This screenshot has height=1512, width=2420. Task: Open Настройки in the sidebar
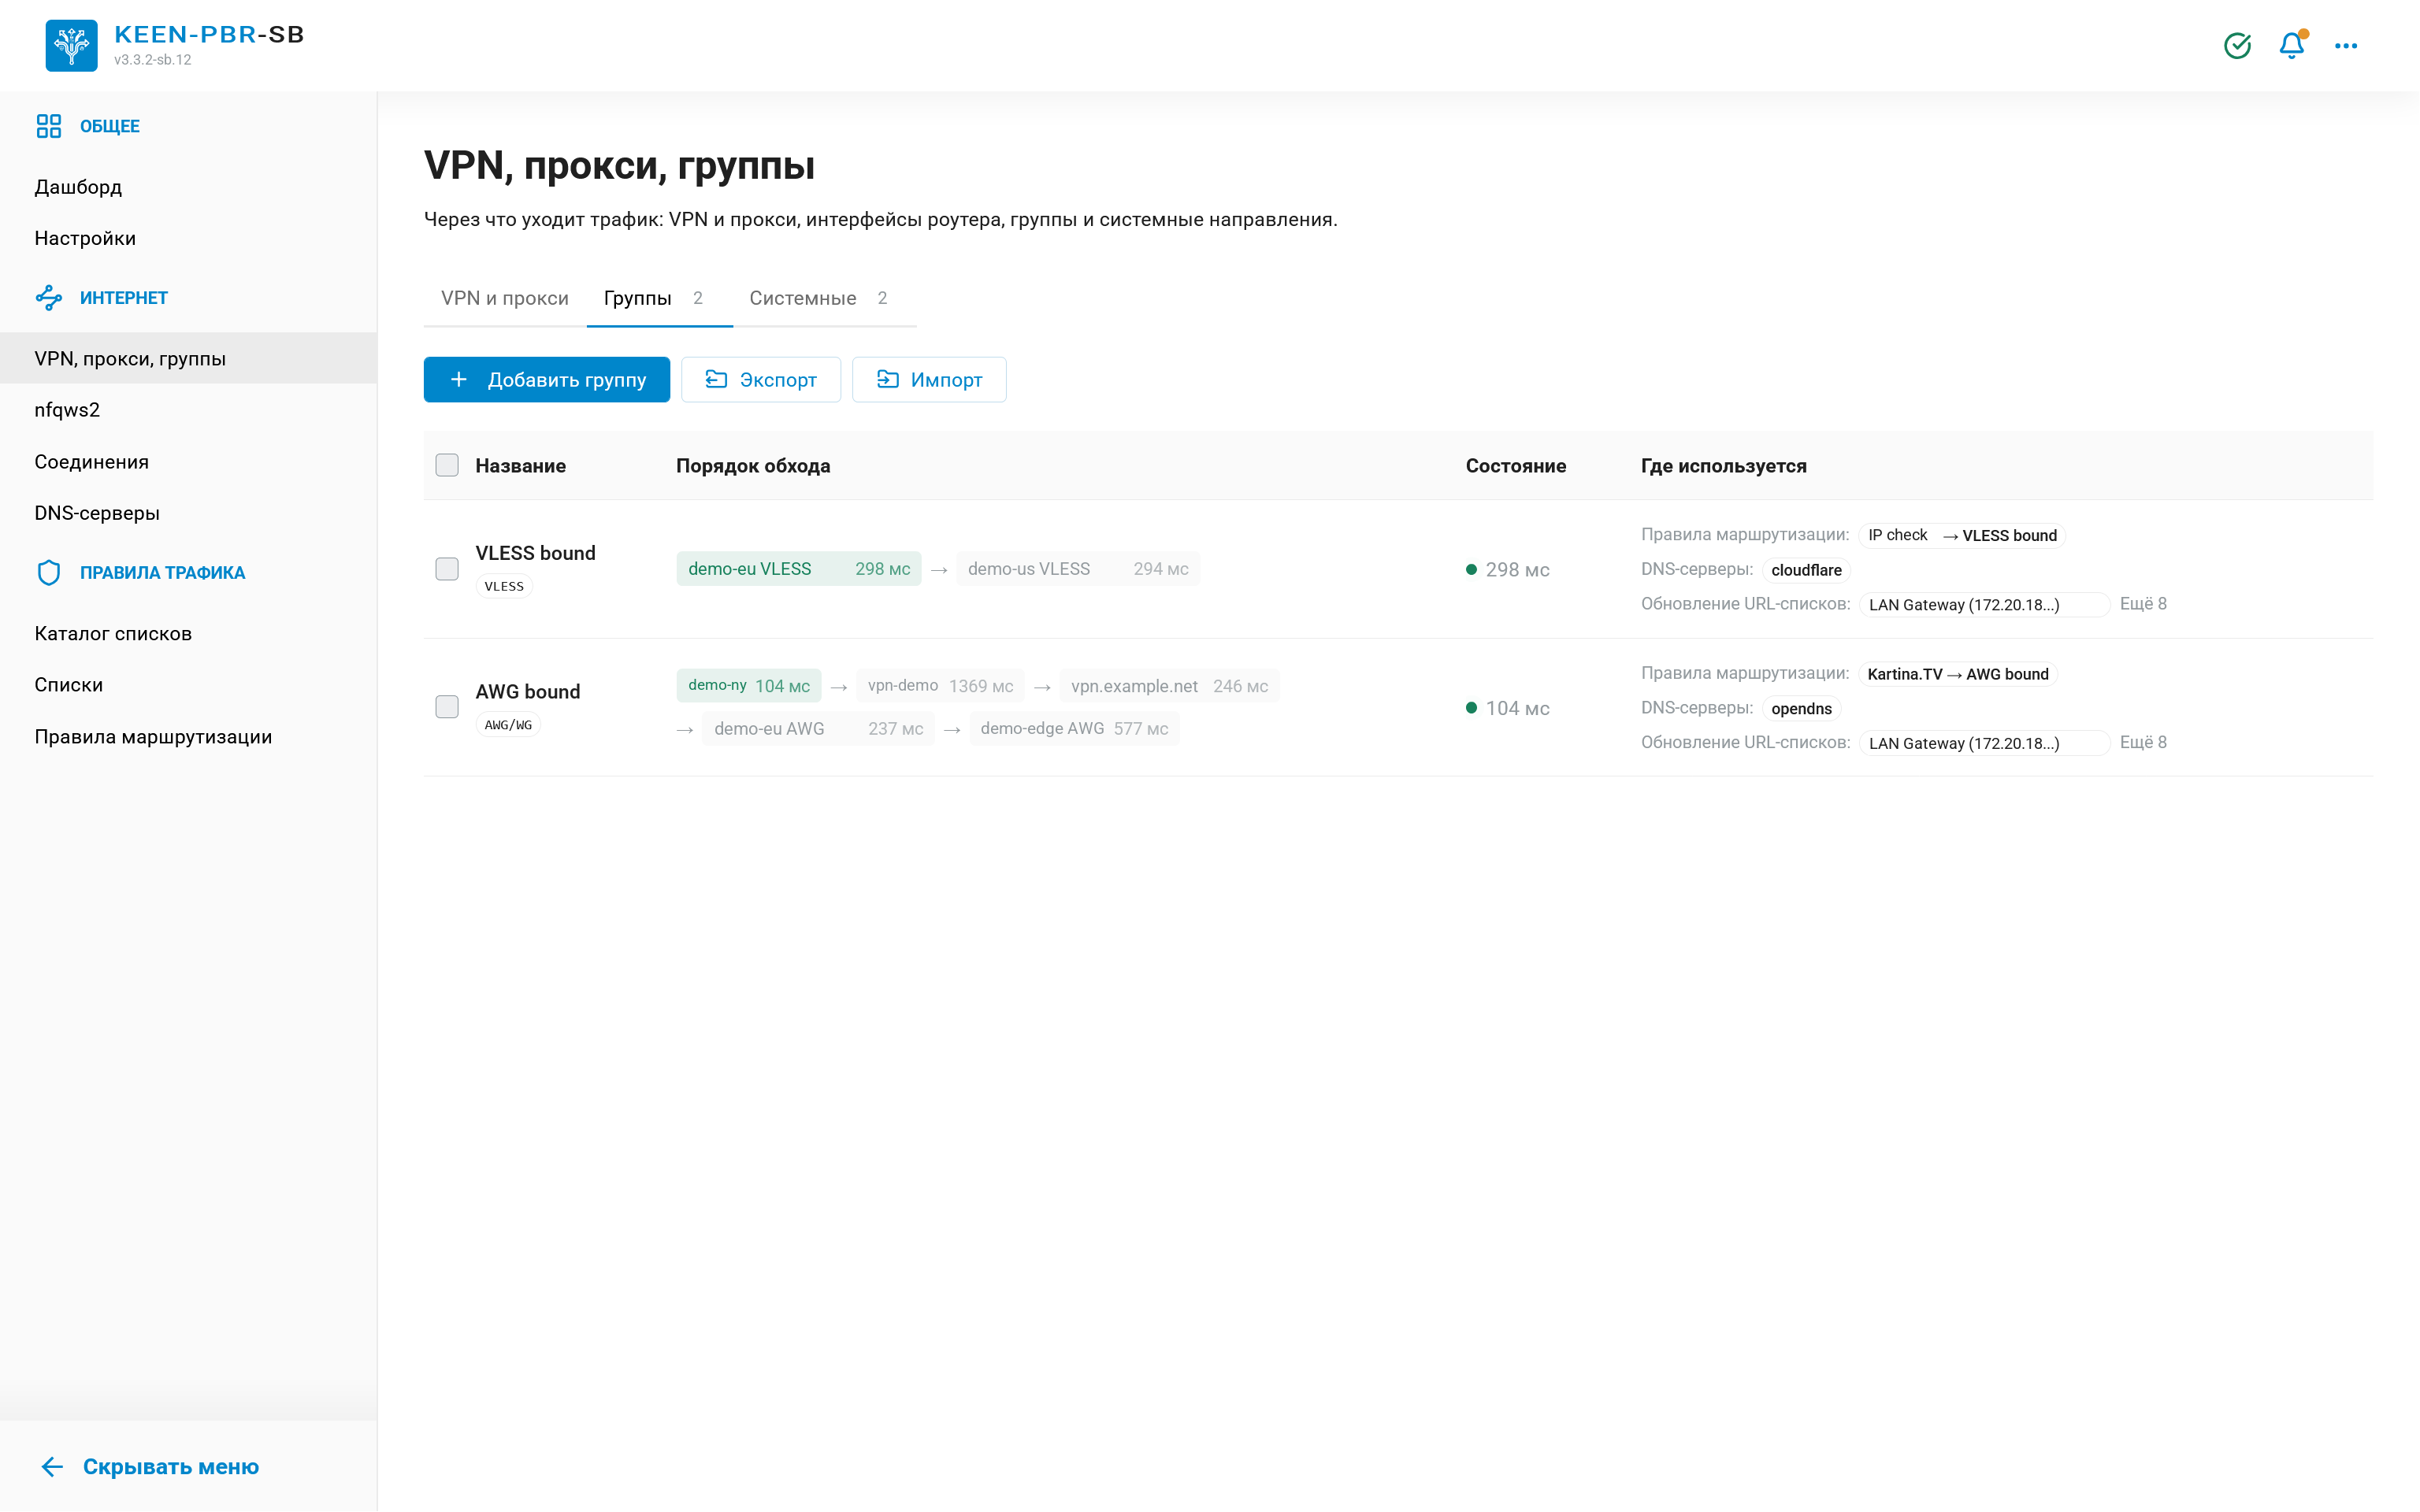pyautogui.click(x=188, y=238)
